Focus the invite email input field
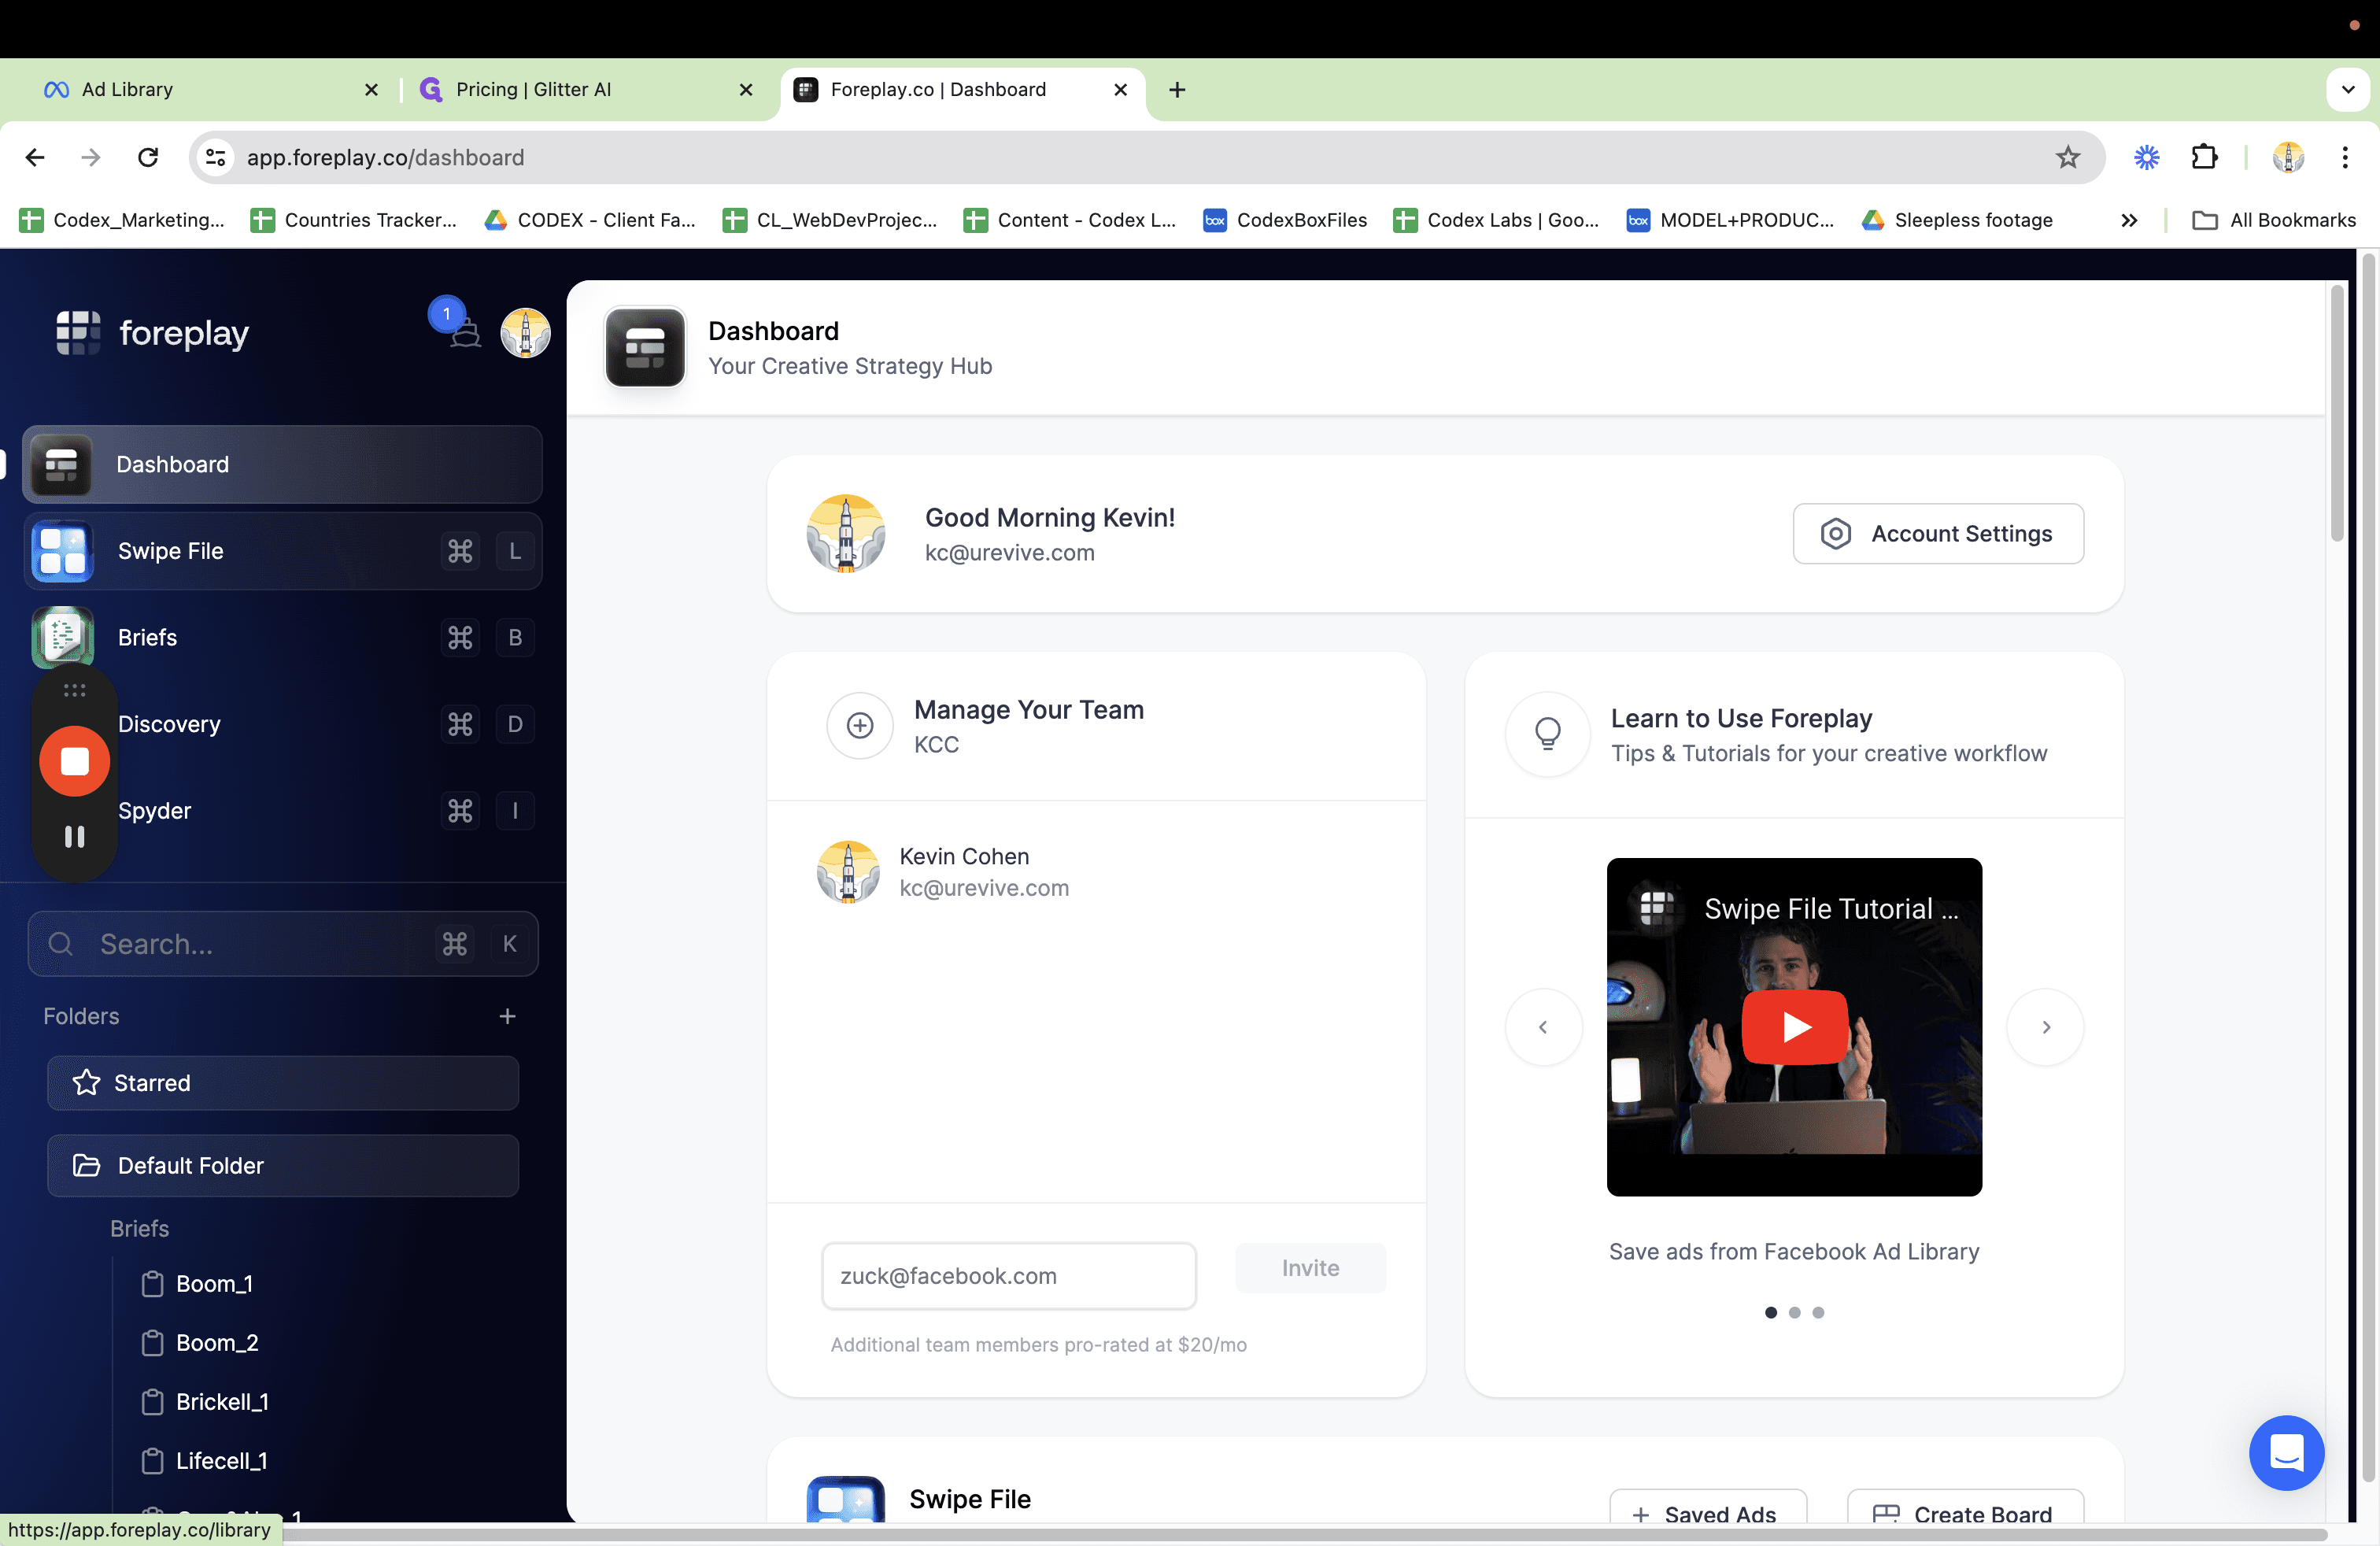The width and height of the screenshot is (2380, 1546). (x=1009, y=1276)
